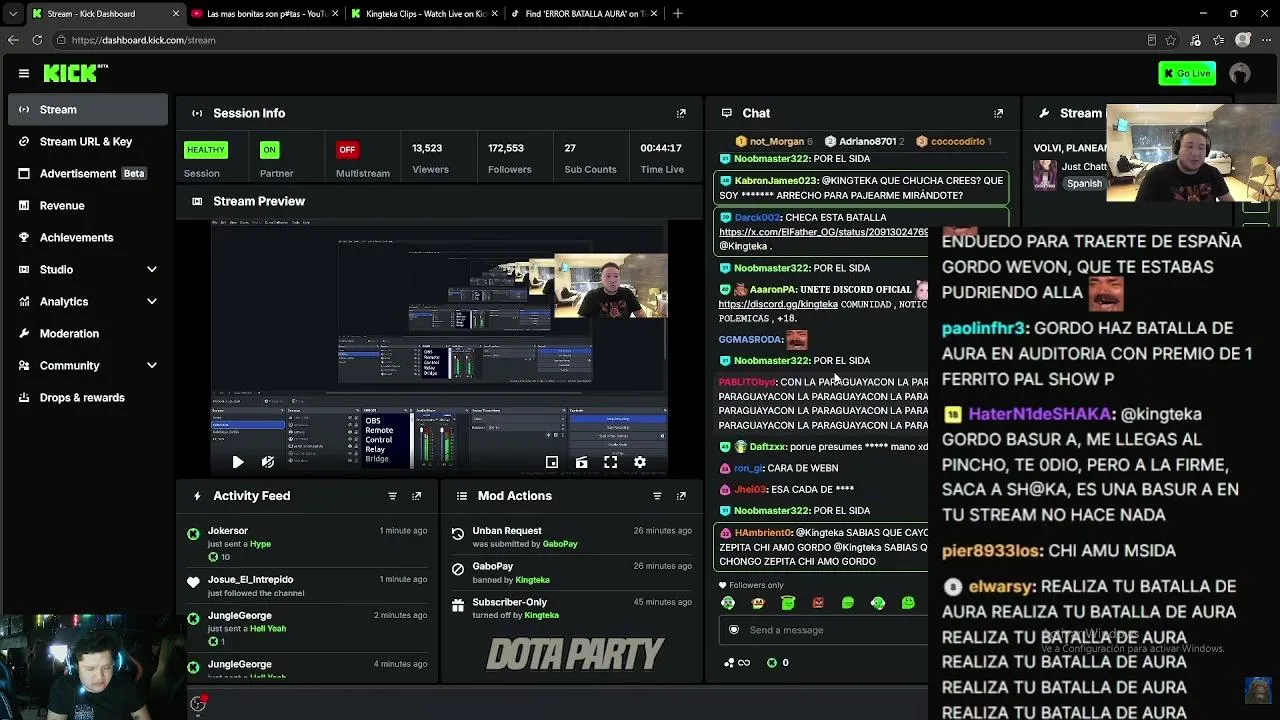Viewport: 1280px width, 720px height.
Task: Open Stream URL & Key page
Action: point(88,141)
